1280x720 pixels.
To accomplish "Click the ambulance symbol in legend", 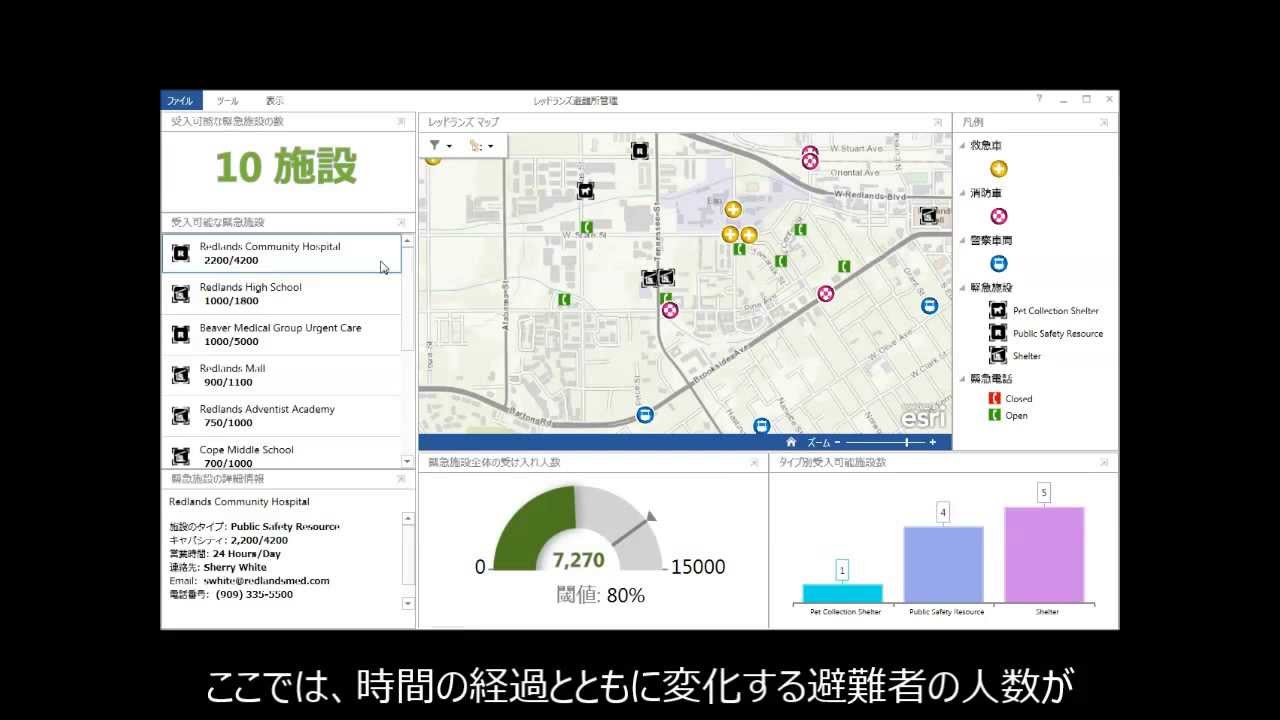I will tap(998, 169).
